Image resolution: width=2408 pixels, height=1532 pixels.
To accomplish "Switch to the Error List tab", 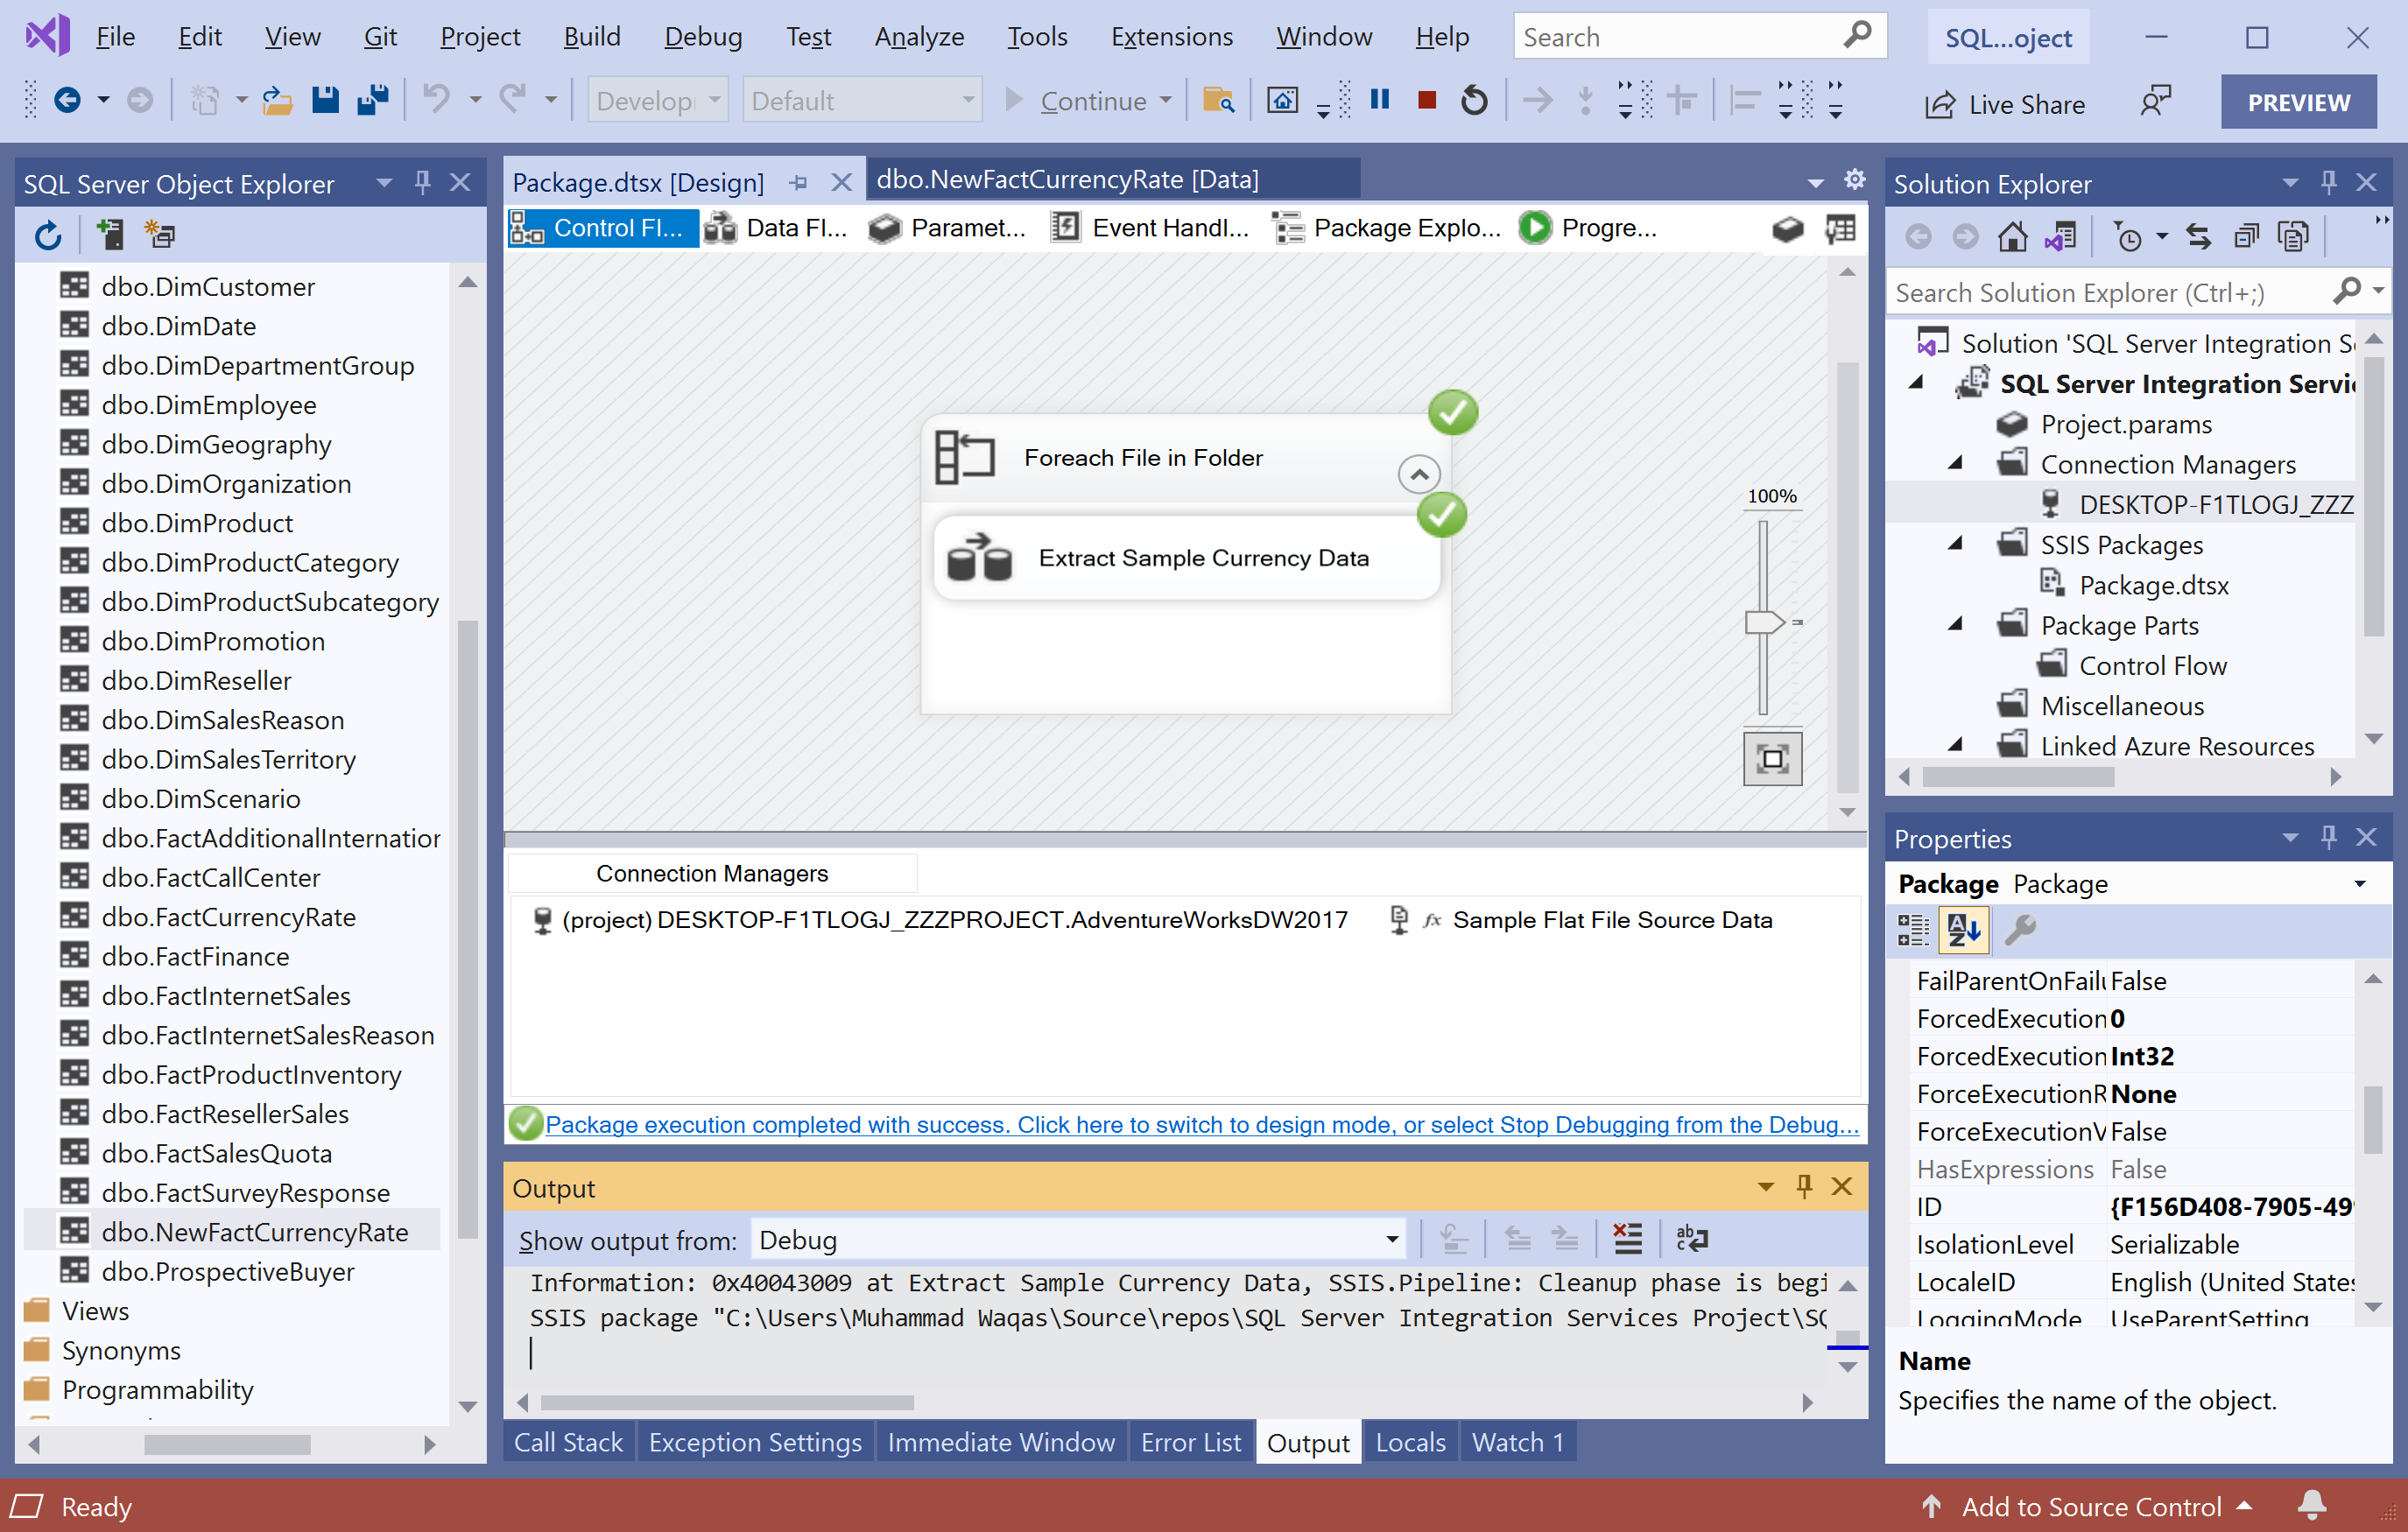I will tap(1190, 1443).
